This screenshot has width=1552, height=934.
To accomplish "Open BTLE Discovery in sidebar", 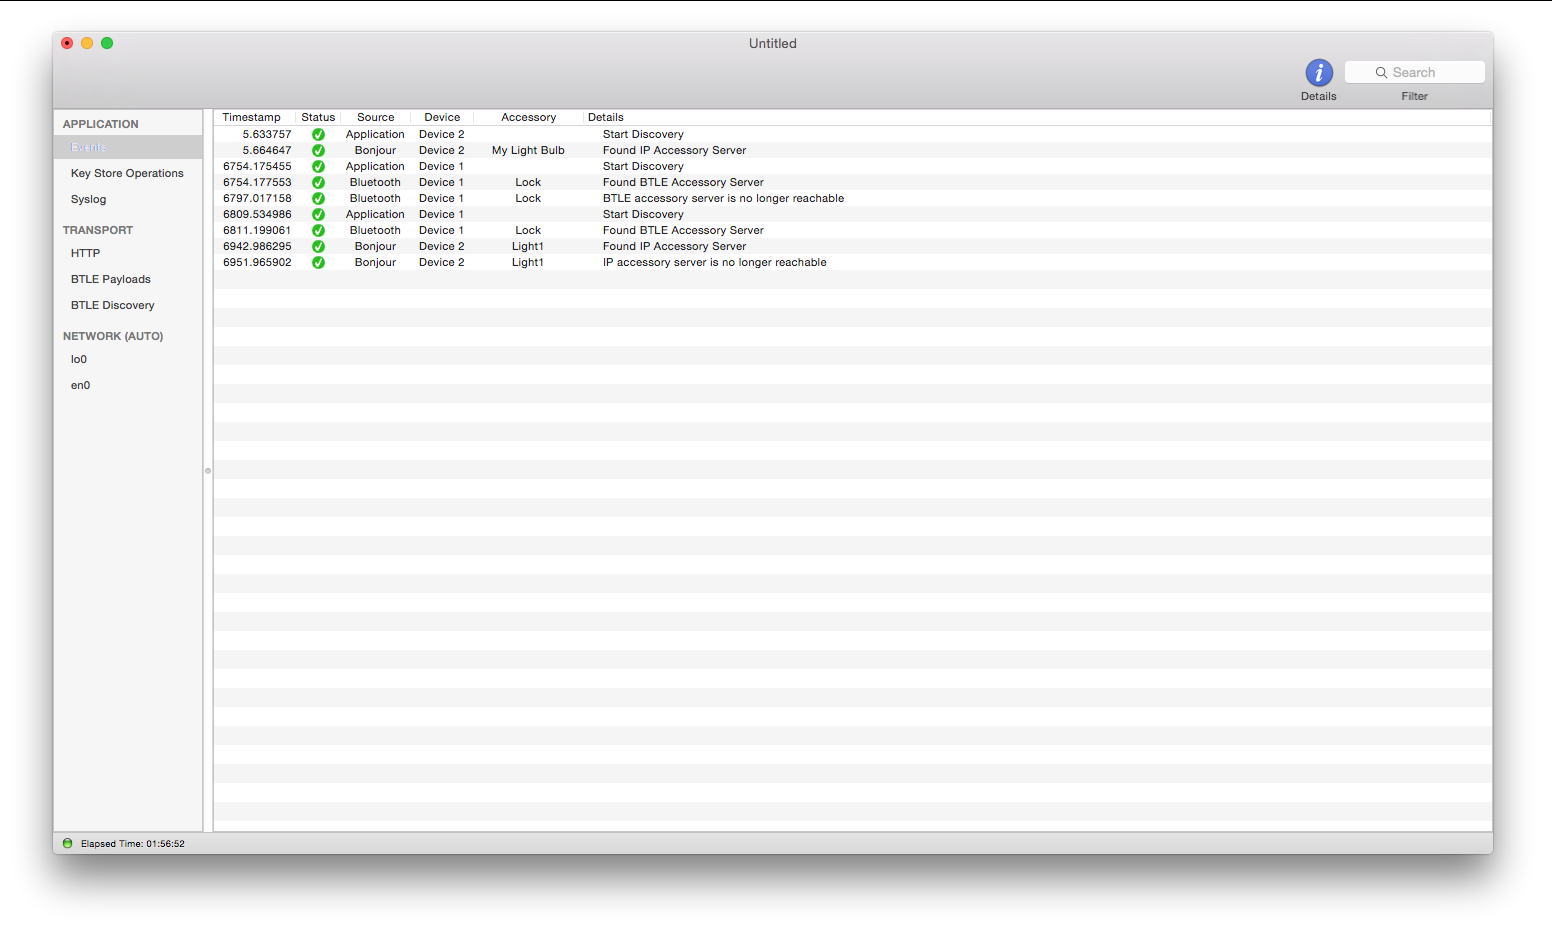I will (113, 305).
